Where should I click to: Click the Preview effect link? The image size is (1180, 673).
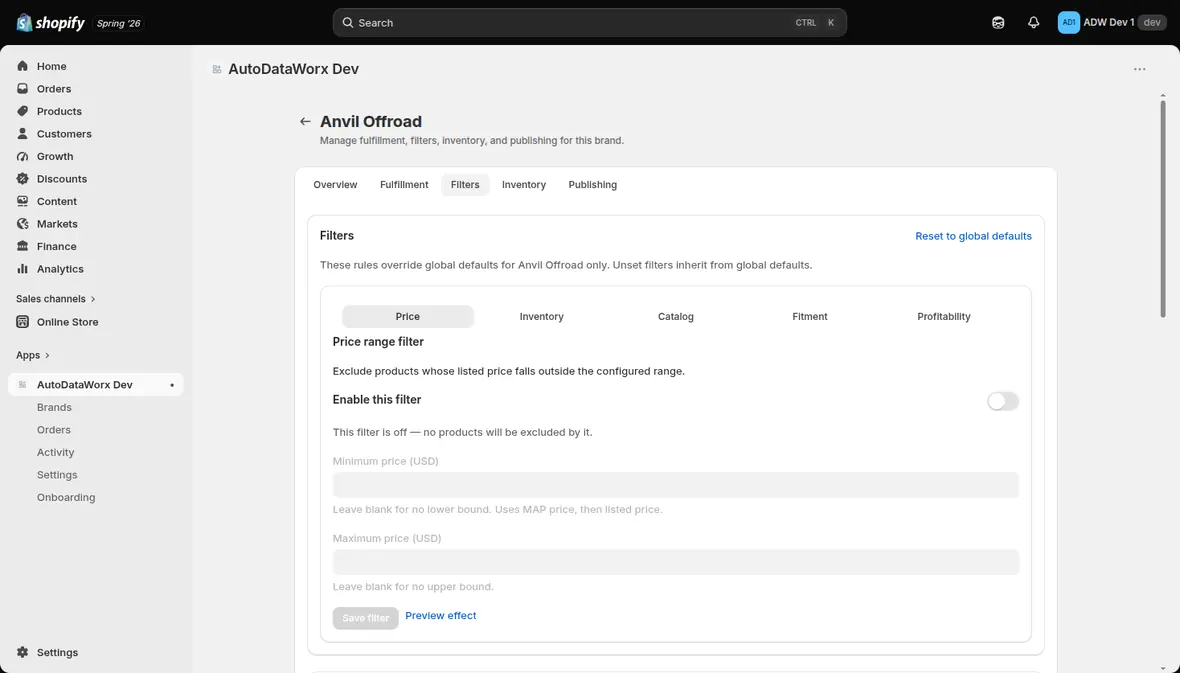coord(440,616)
